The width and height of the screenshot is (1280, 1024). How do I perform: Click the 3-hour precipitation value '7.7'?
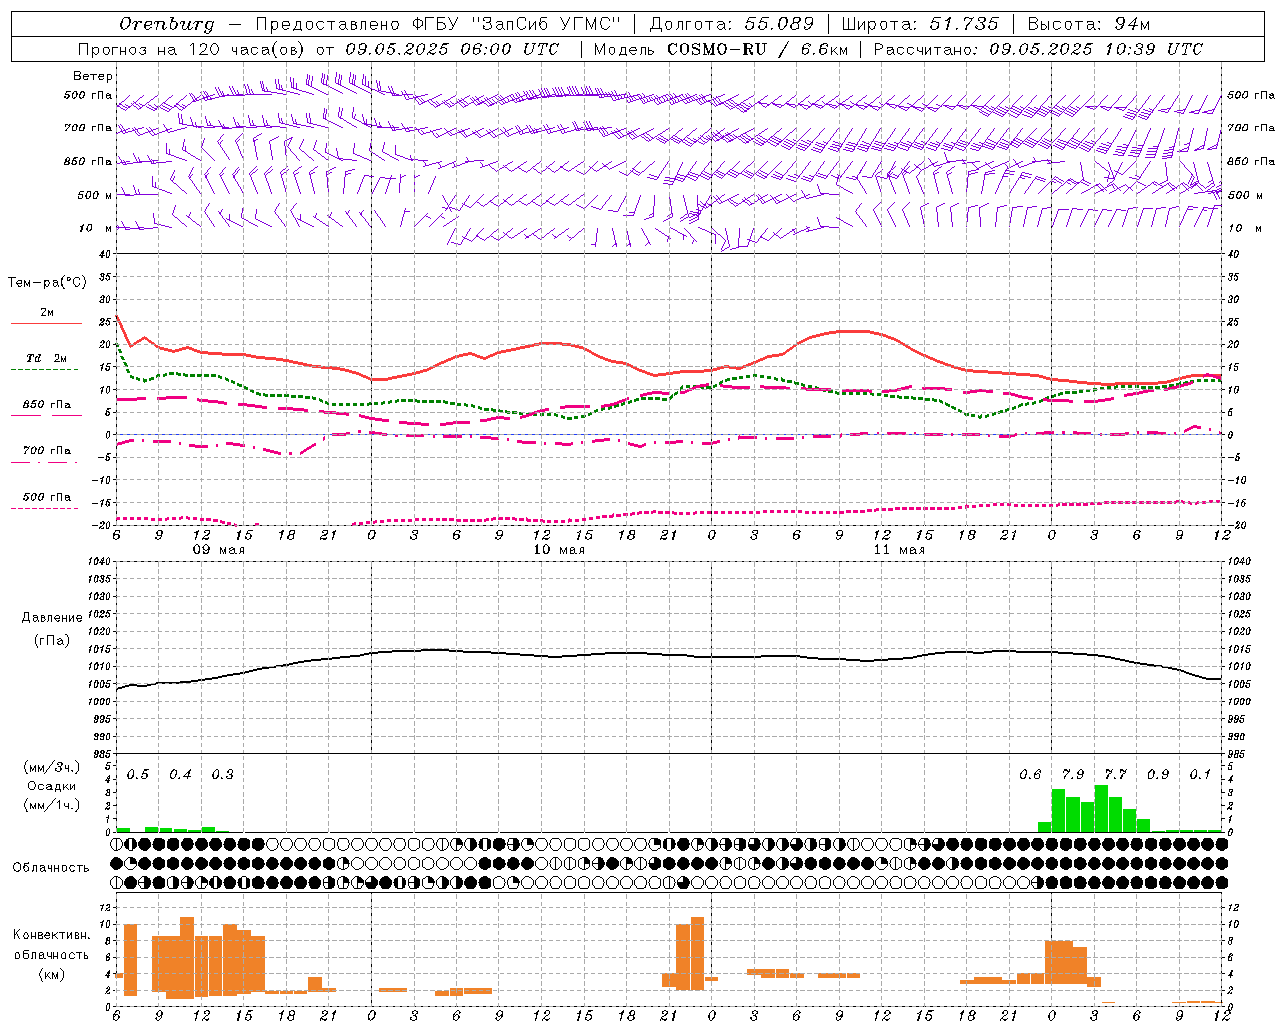click(x=1115, y=775)
